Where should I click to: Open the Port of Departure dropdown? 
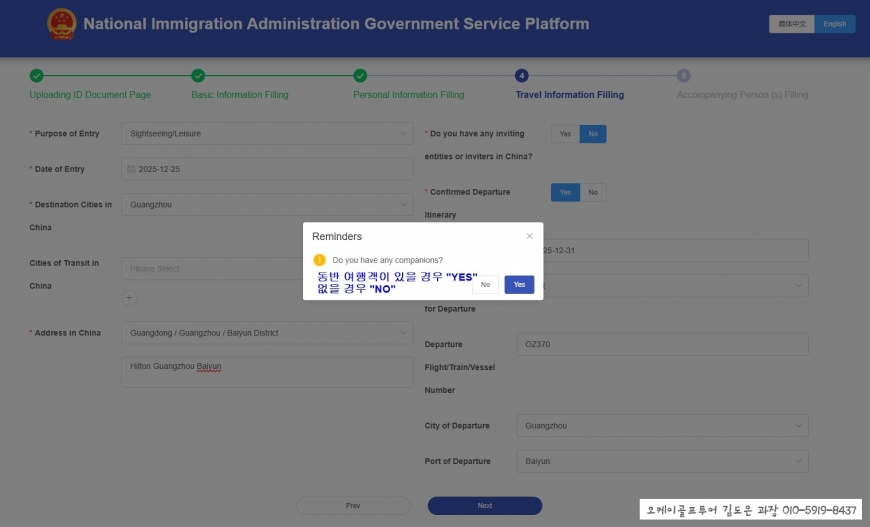(x=661, y=461)
